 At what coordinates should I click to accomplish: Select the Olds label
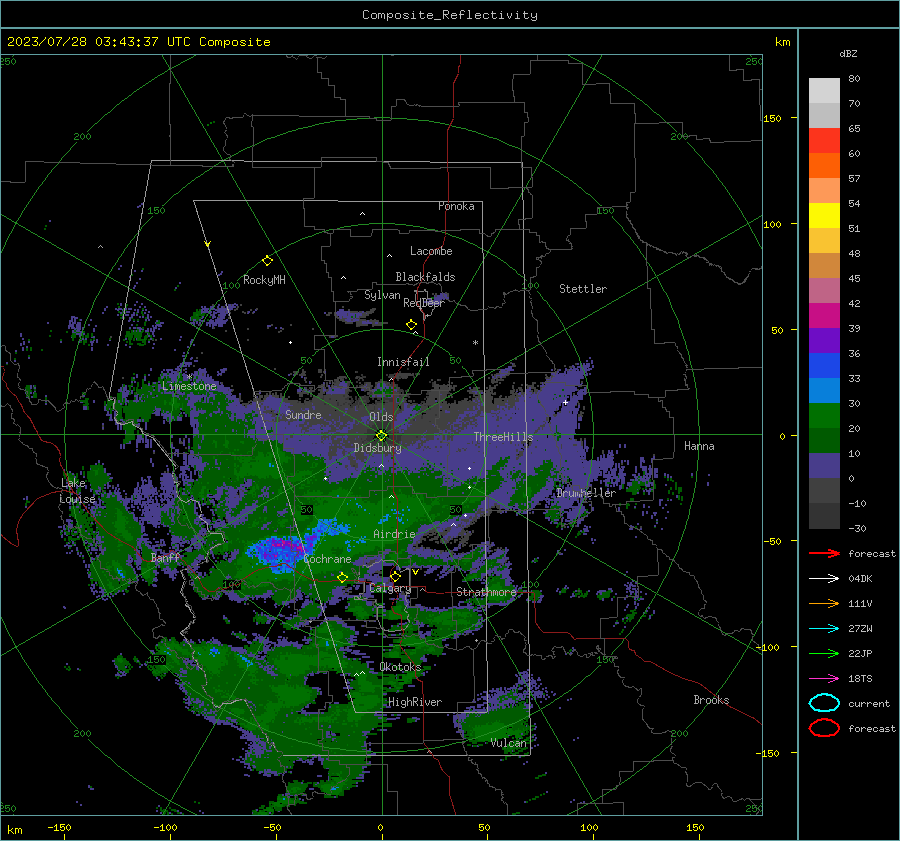point(381,417)
